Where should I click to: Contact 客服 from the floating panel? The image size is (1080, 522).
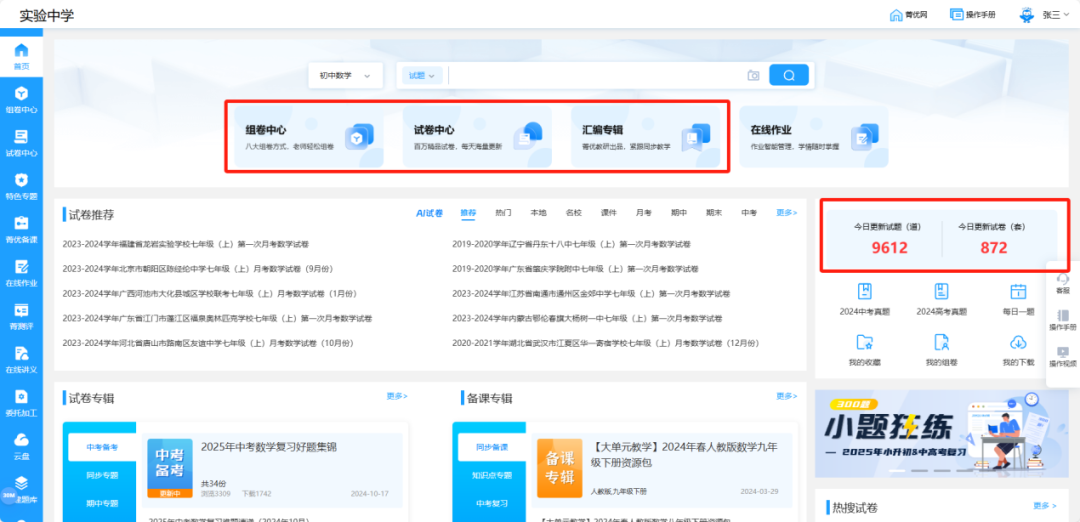click(x=1063, y=284)
